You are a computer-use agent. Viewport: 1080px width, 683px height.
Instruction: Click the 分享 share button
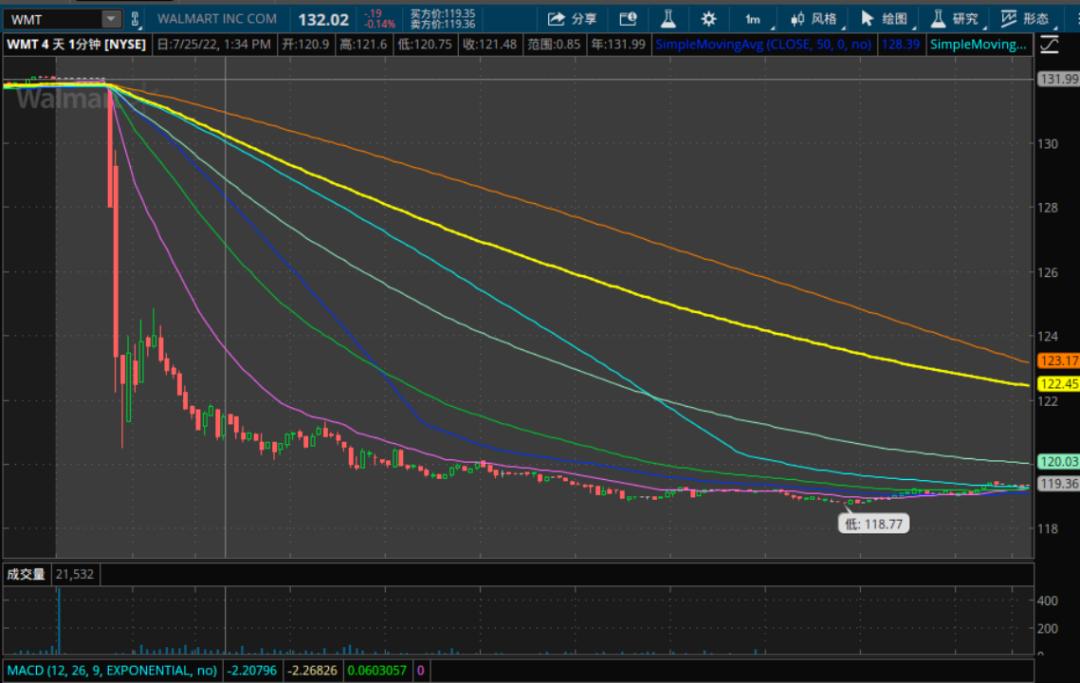click(573, 19)
